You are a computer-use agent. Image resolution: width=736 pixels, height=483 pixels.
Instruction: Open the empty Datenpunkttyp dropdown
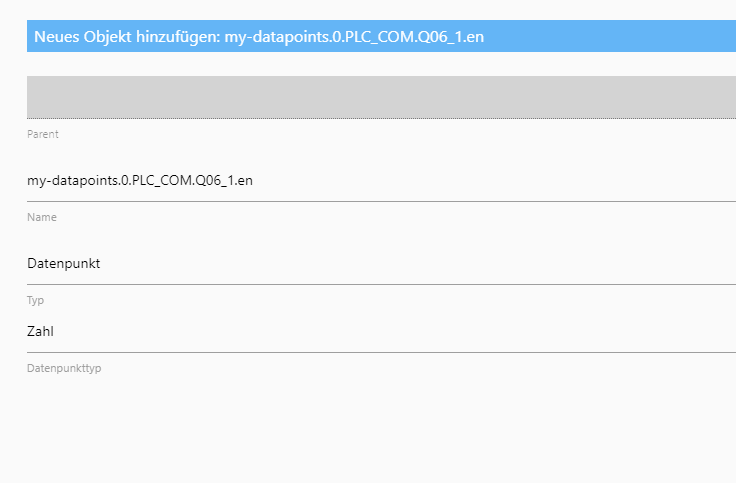(x=381, y=399)
